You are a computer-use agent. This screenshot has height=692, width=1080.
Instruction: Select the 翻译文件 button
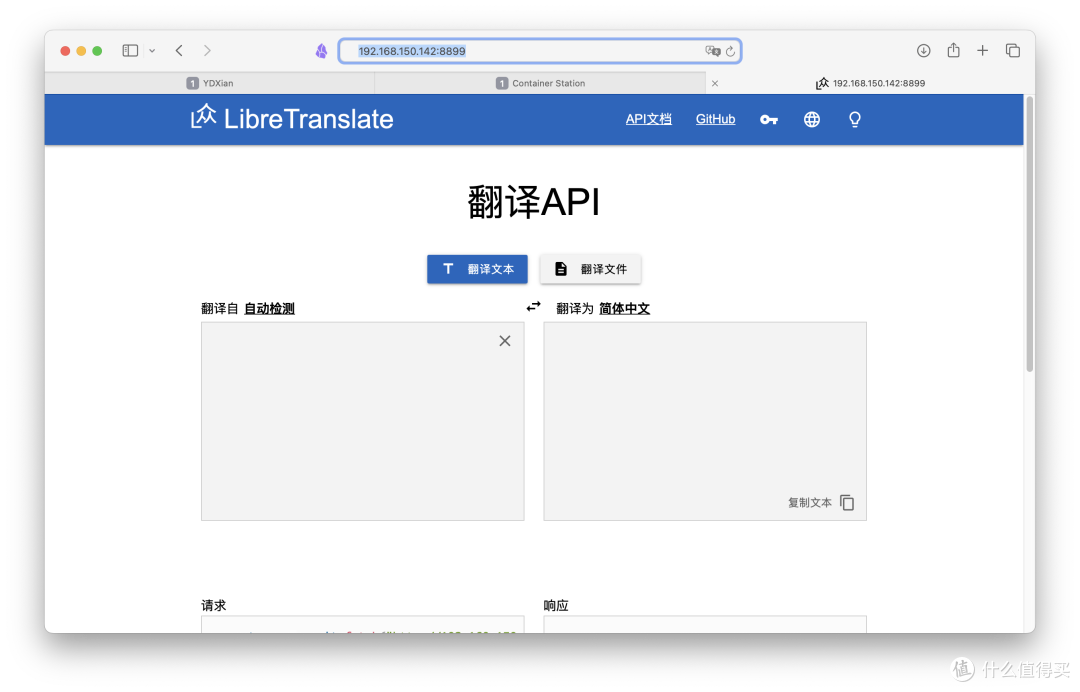point(590,269)
